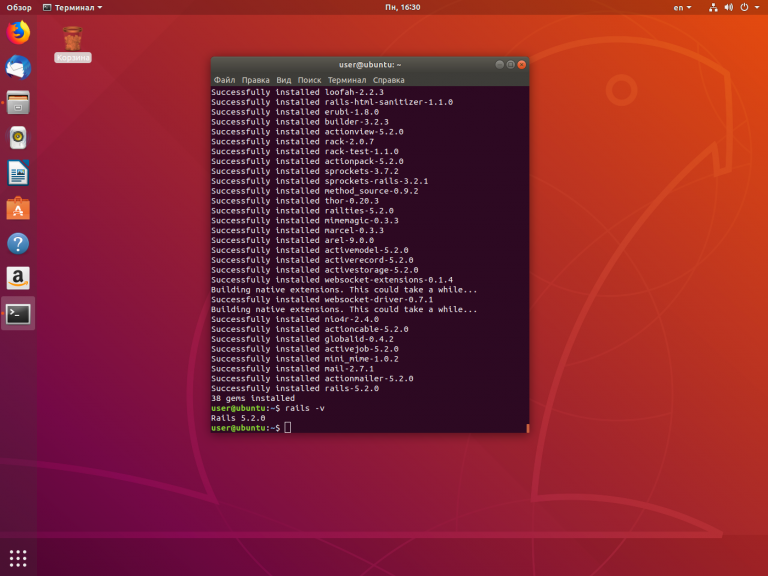768x576 pixels.
Task: Click the 'nio4r-2.4.0' line
Action: point(295,319)
